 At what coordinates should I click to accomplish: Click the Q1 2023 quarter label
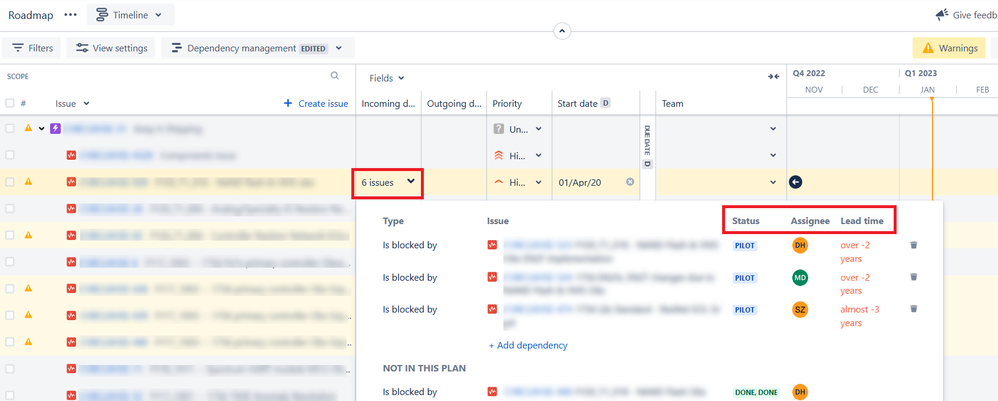pos(921,73)
